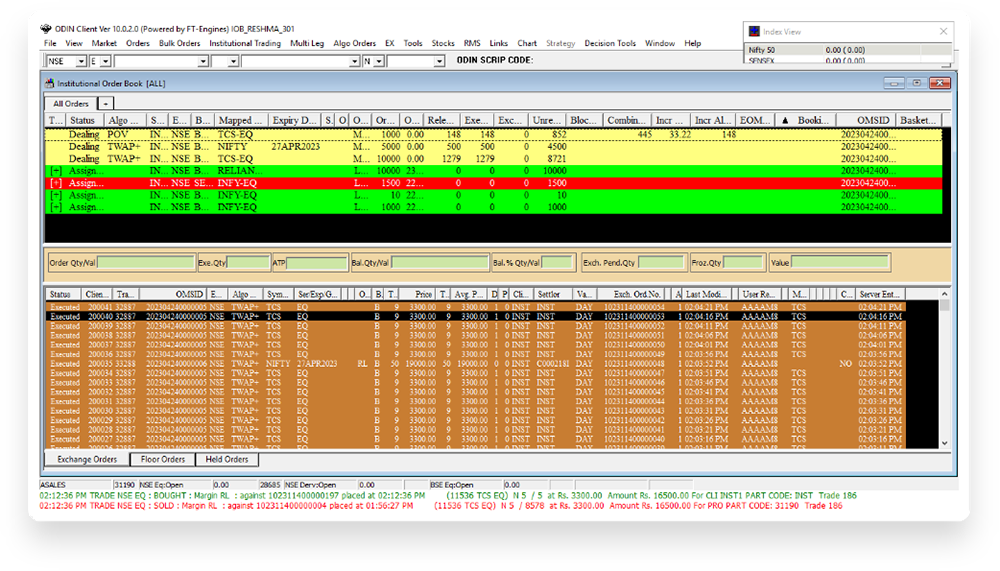Click the Exe.Qty field
1000x571 pixels.
pos(249,262)
